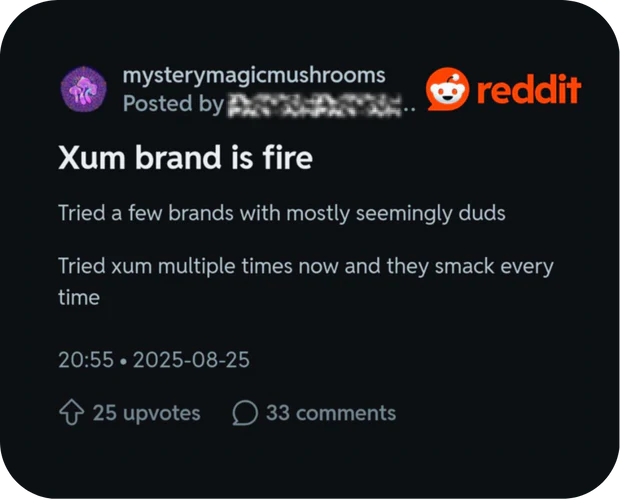
Task: Click the sentence about xum smacking every time
Action: click(306, 281)
